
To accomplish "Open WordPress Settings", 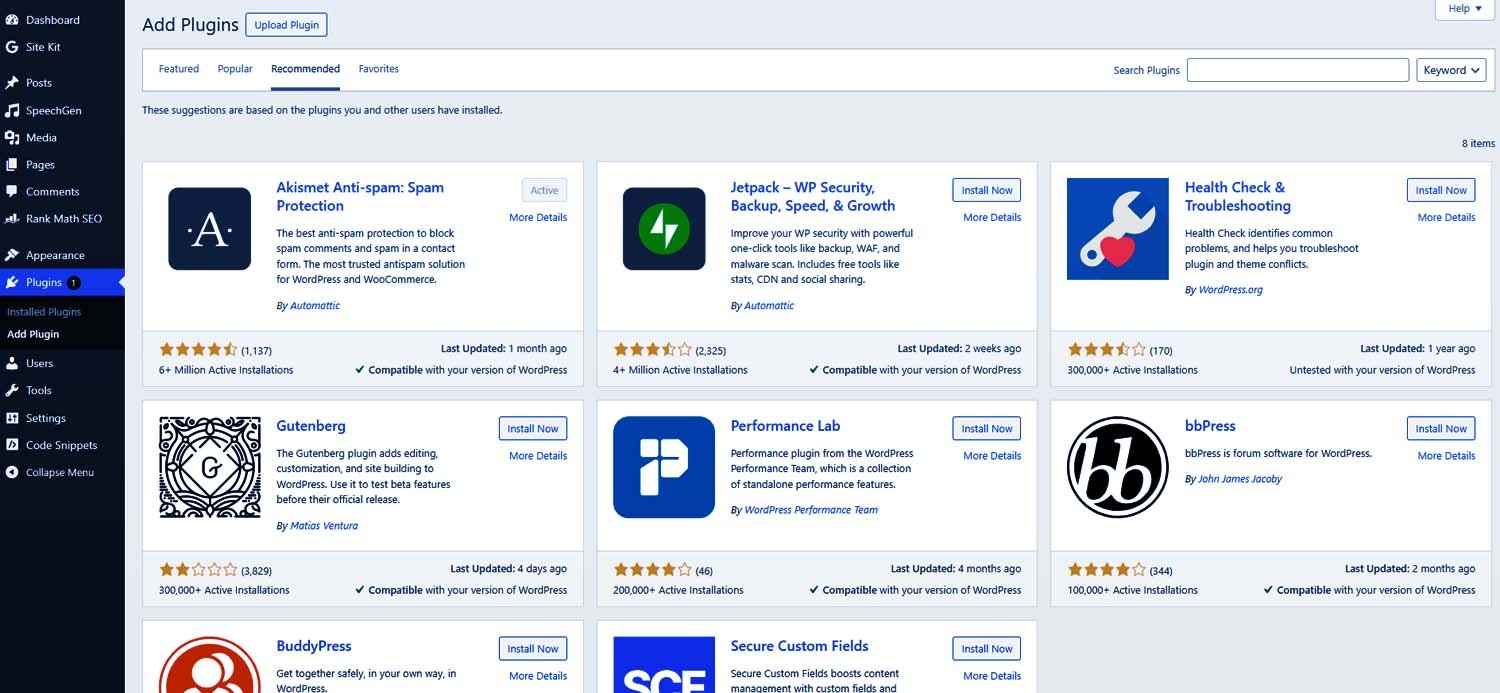I will [45, 418].
